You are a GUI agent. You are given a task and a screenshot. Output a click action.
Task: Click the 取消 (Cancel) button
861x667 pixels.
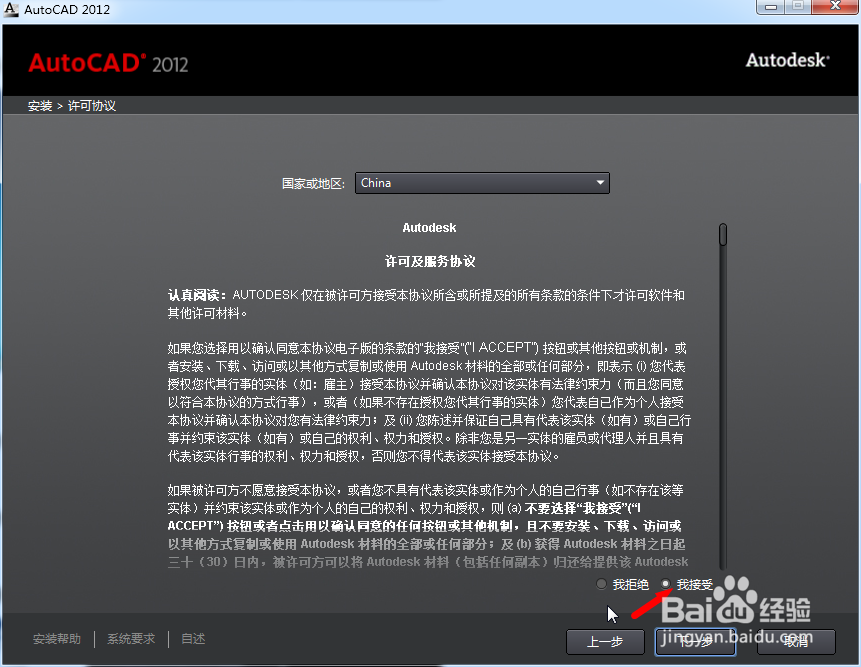coord(796,642)
